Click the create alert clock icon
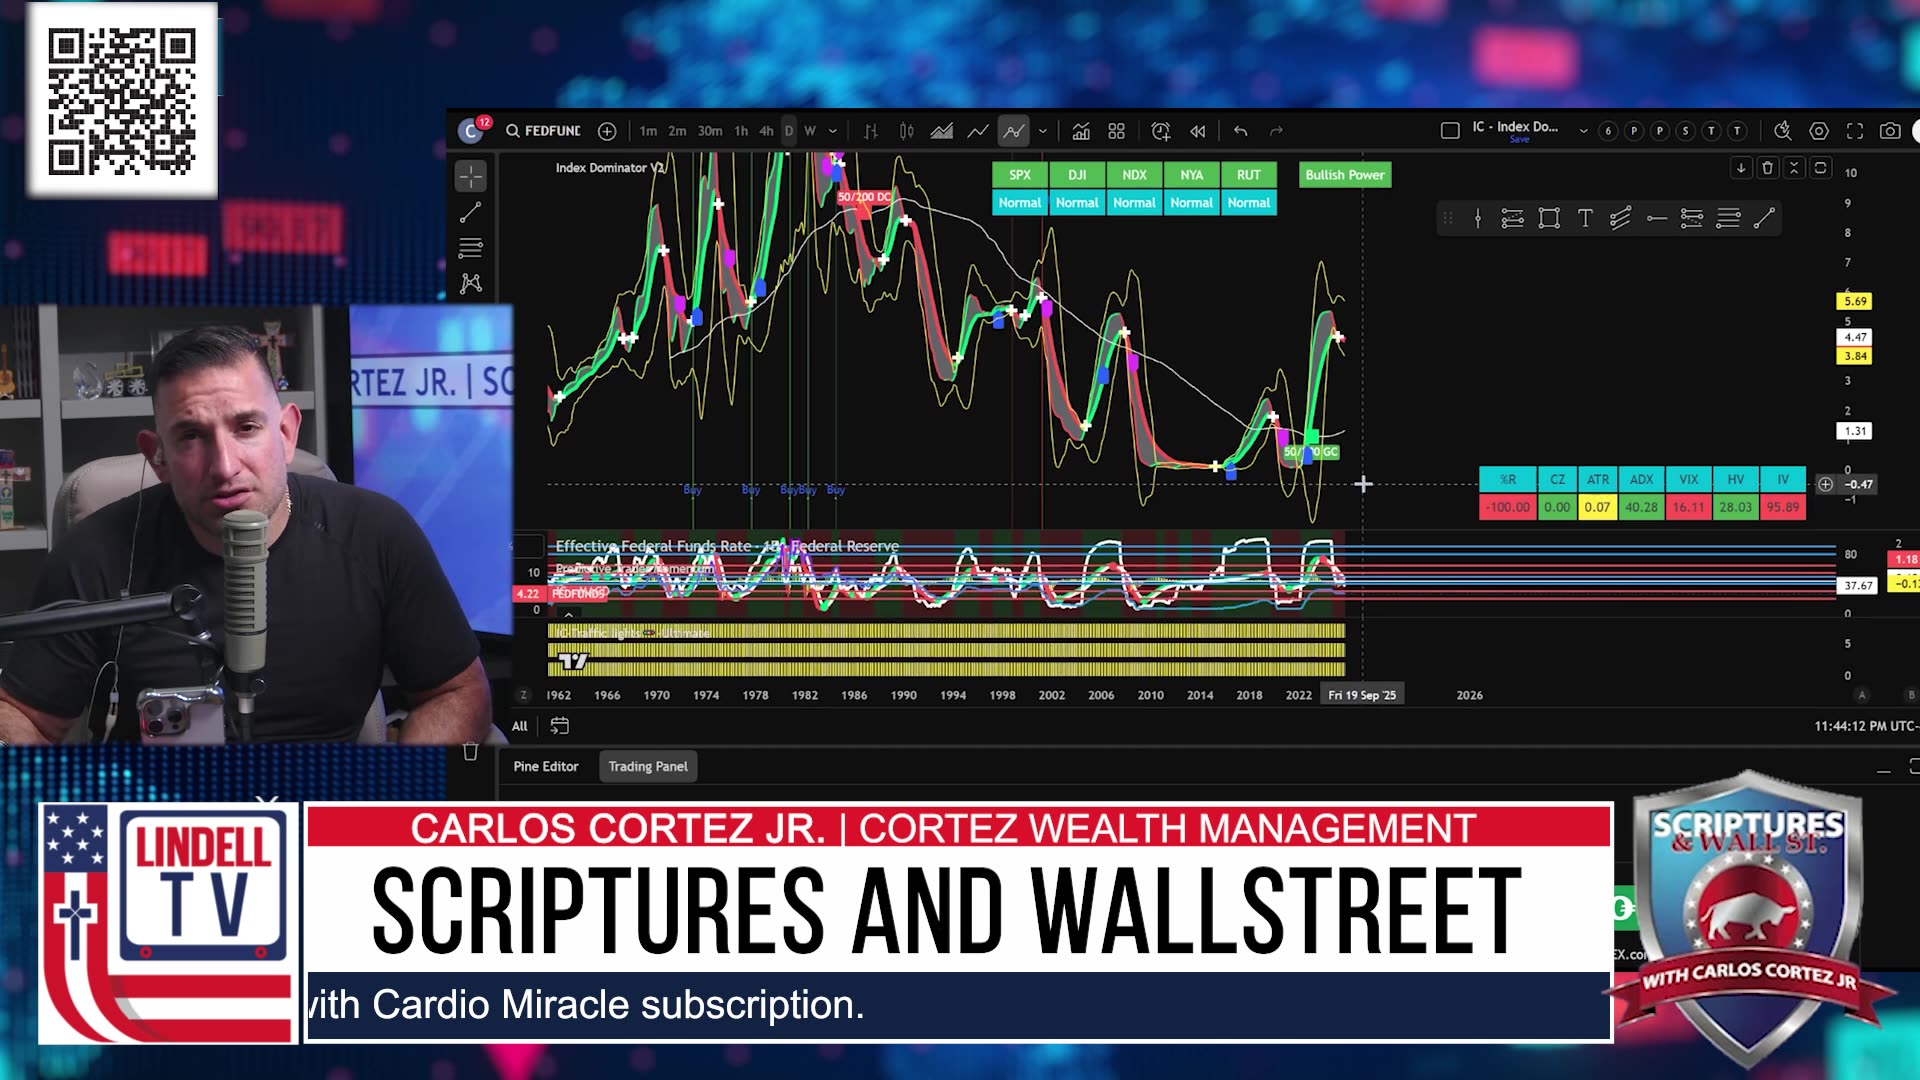Image resolution: width=1920 pixels, height=1080 pixels. point(1160,131)
